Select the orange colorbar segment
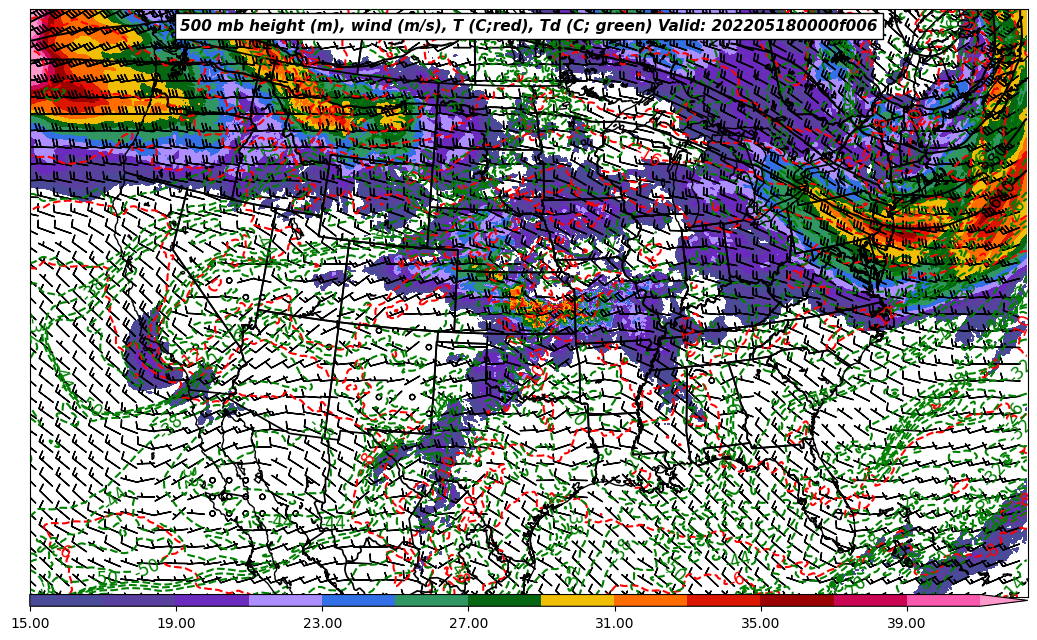 tap(650, 601)
